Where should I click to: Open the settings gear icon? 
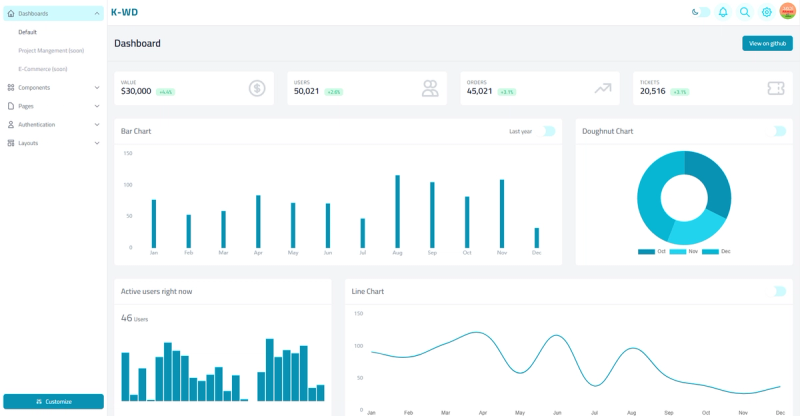[766, 12]
